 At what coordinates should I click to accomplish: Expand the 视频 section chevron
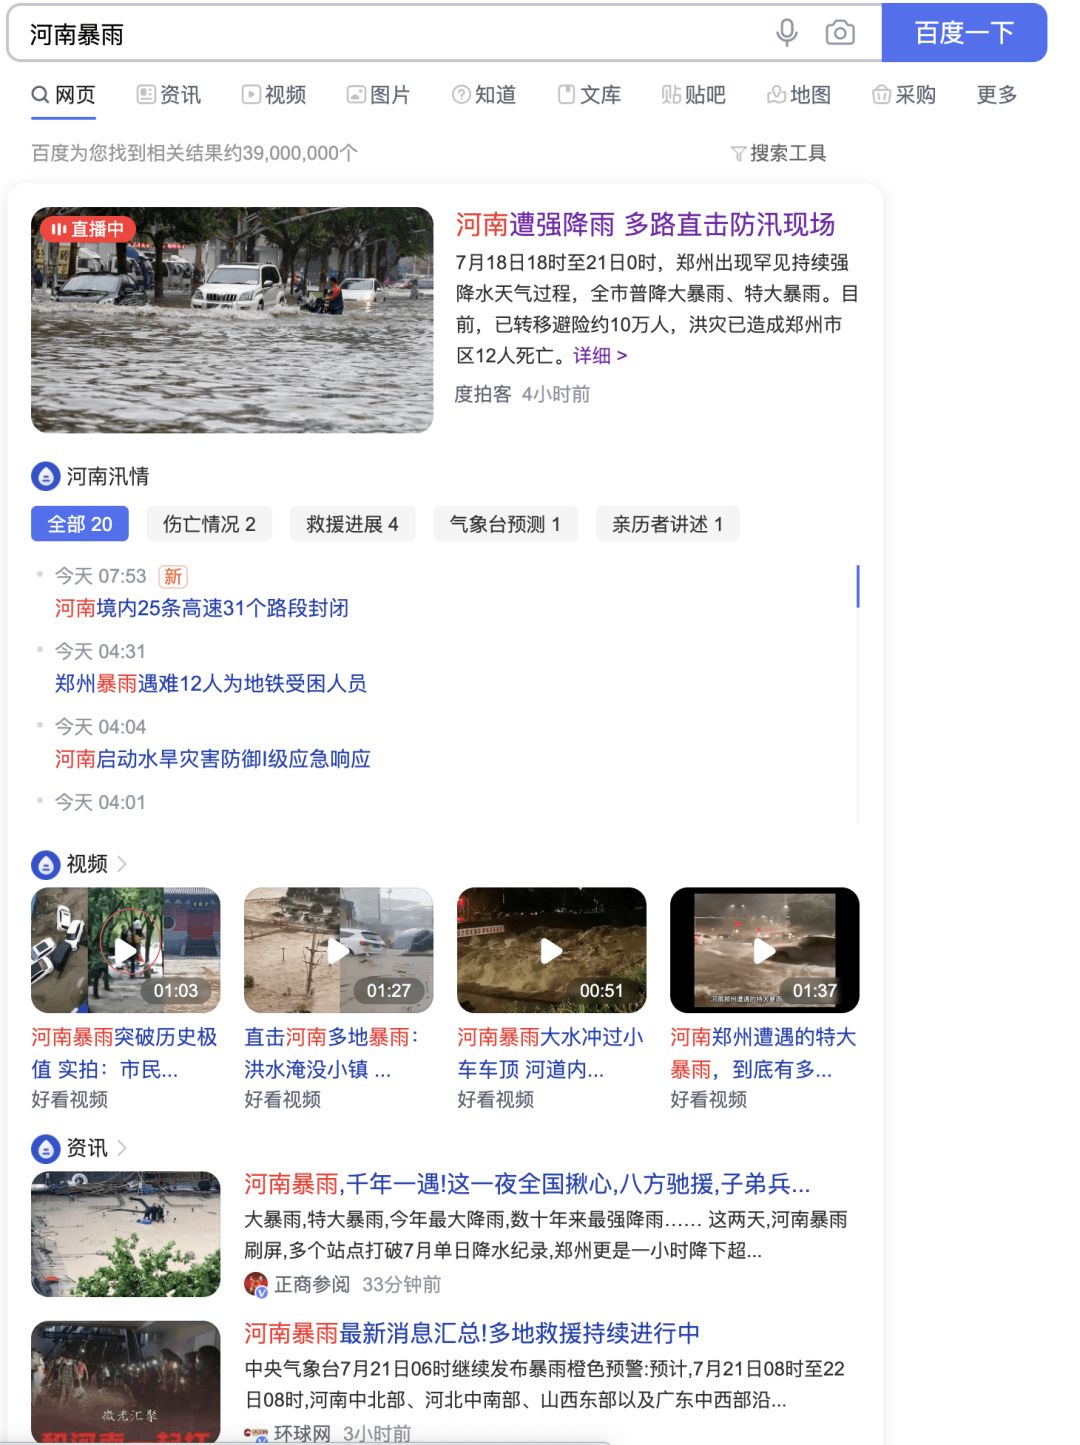pyautogui.click(x=122, y=864)
